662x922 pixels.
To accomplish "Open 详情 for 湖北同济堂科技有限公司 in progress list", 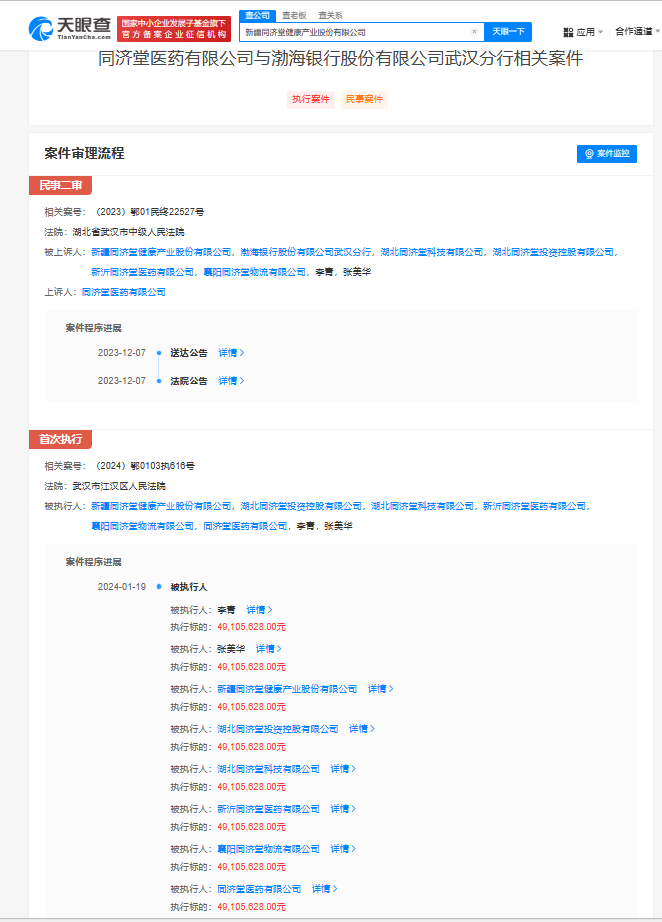I will pos(343,769).
